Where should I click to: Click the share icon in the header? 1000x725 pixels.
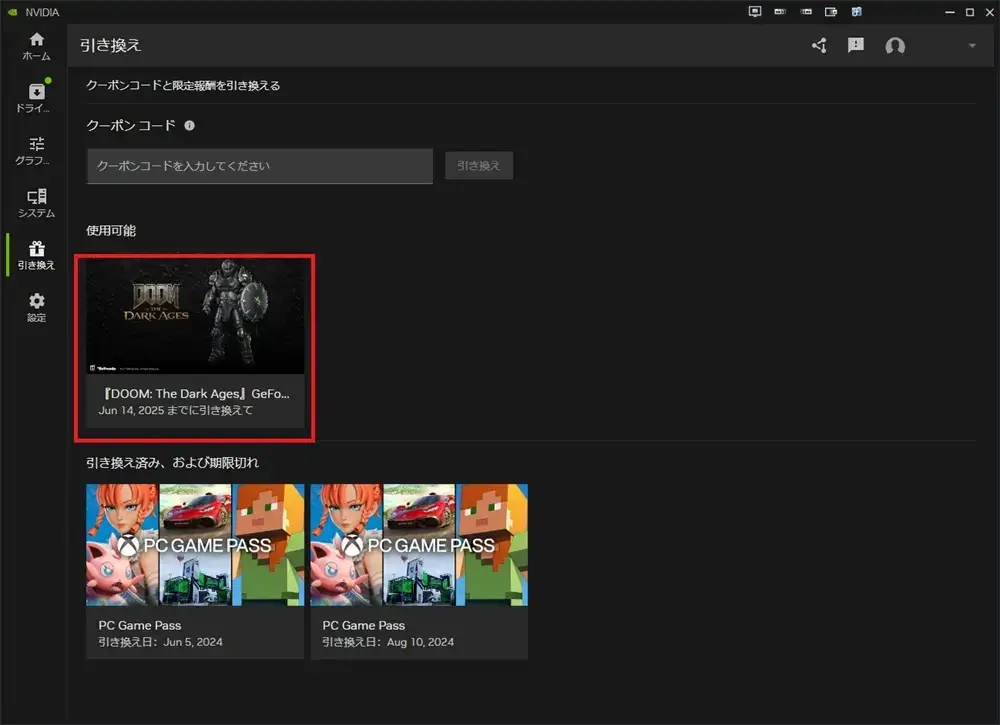pyautogui.click(x=820, y=45)
